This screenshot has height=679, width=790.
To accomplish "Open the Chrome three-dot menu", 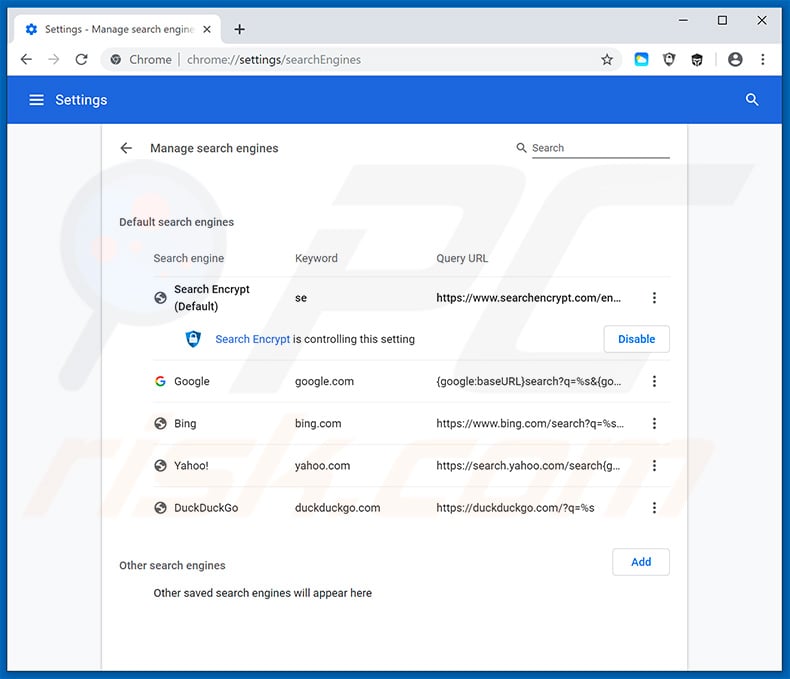I will coord(763,59).
